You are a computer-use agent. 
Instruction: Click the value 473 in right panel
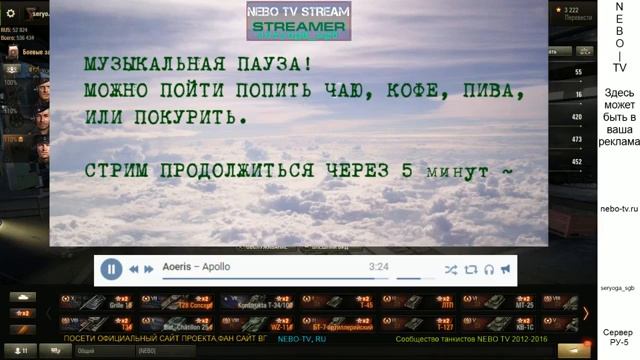(x=577, y=139)
